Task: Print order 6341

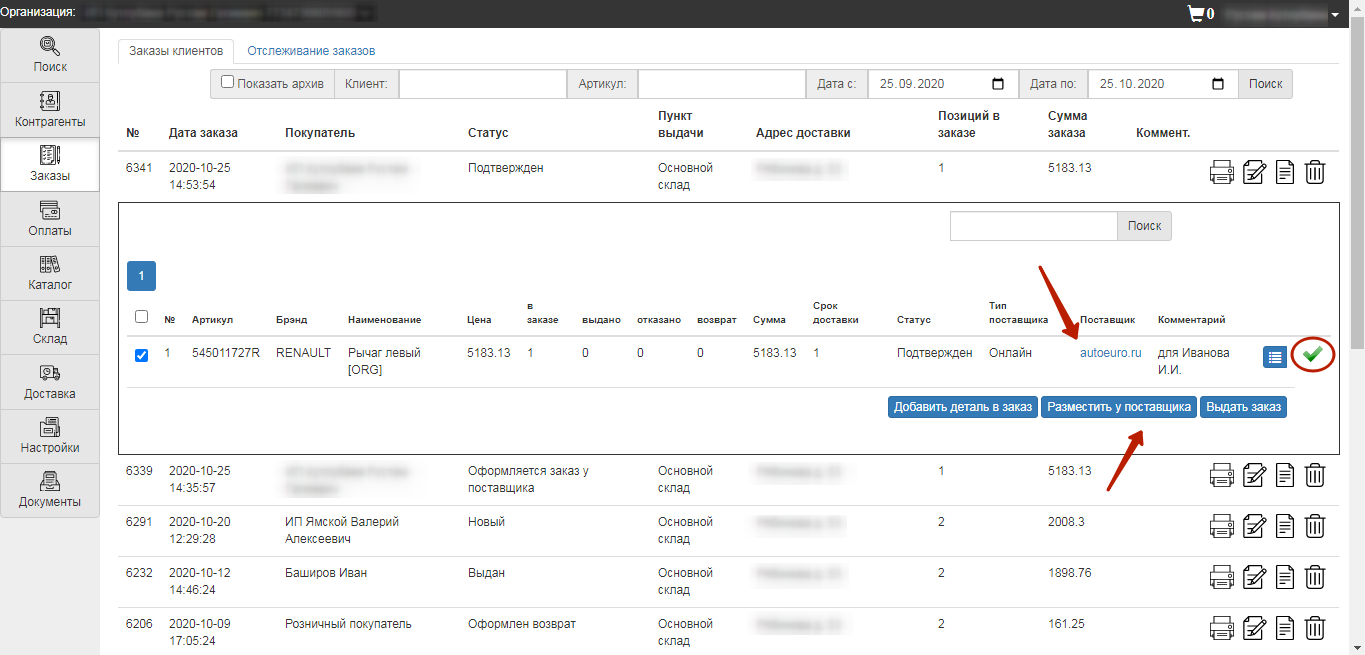Action: [x=1222, y=172]
